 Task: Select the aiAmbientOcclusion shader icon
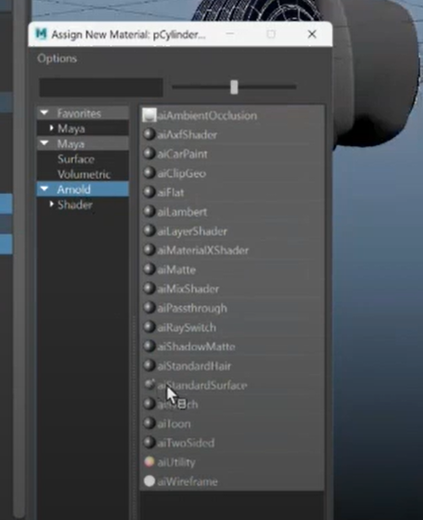click(x=149, y=115)
